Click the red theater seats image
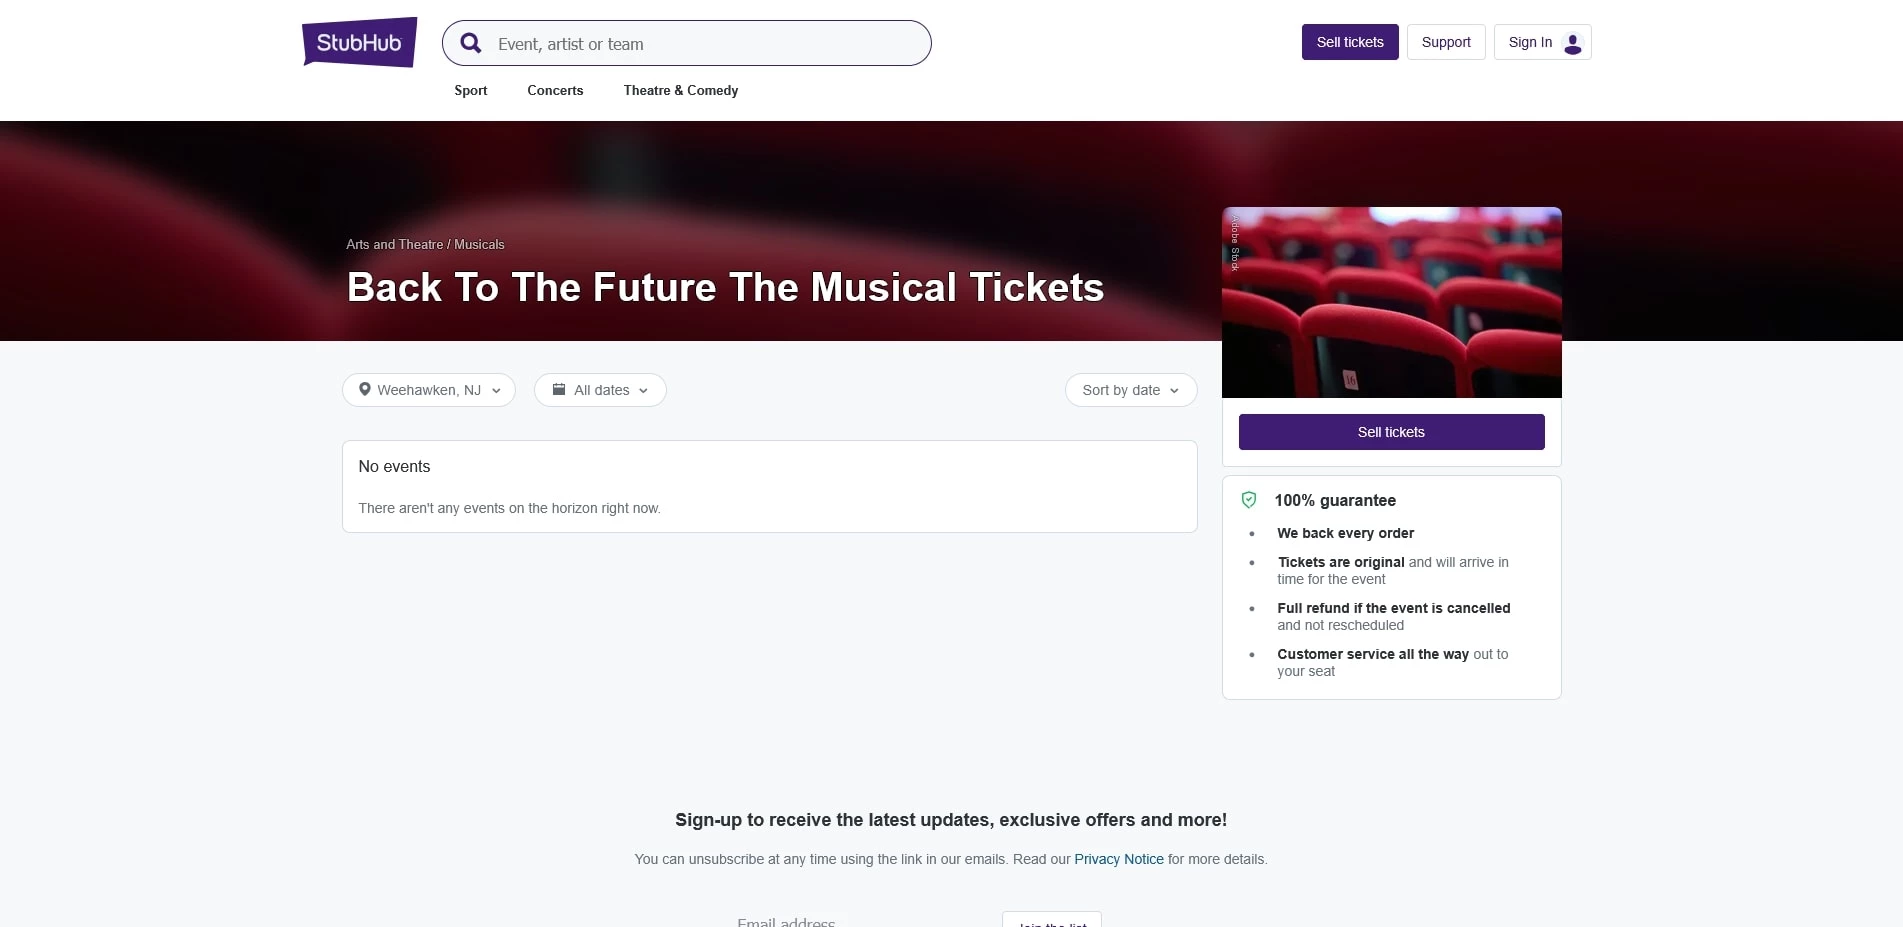The width and height of the screenshot is (1903, 927). coord(1391,302)
